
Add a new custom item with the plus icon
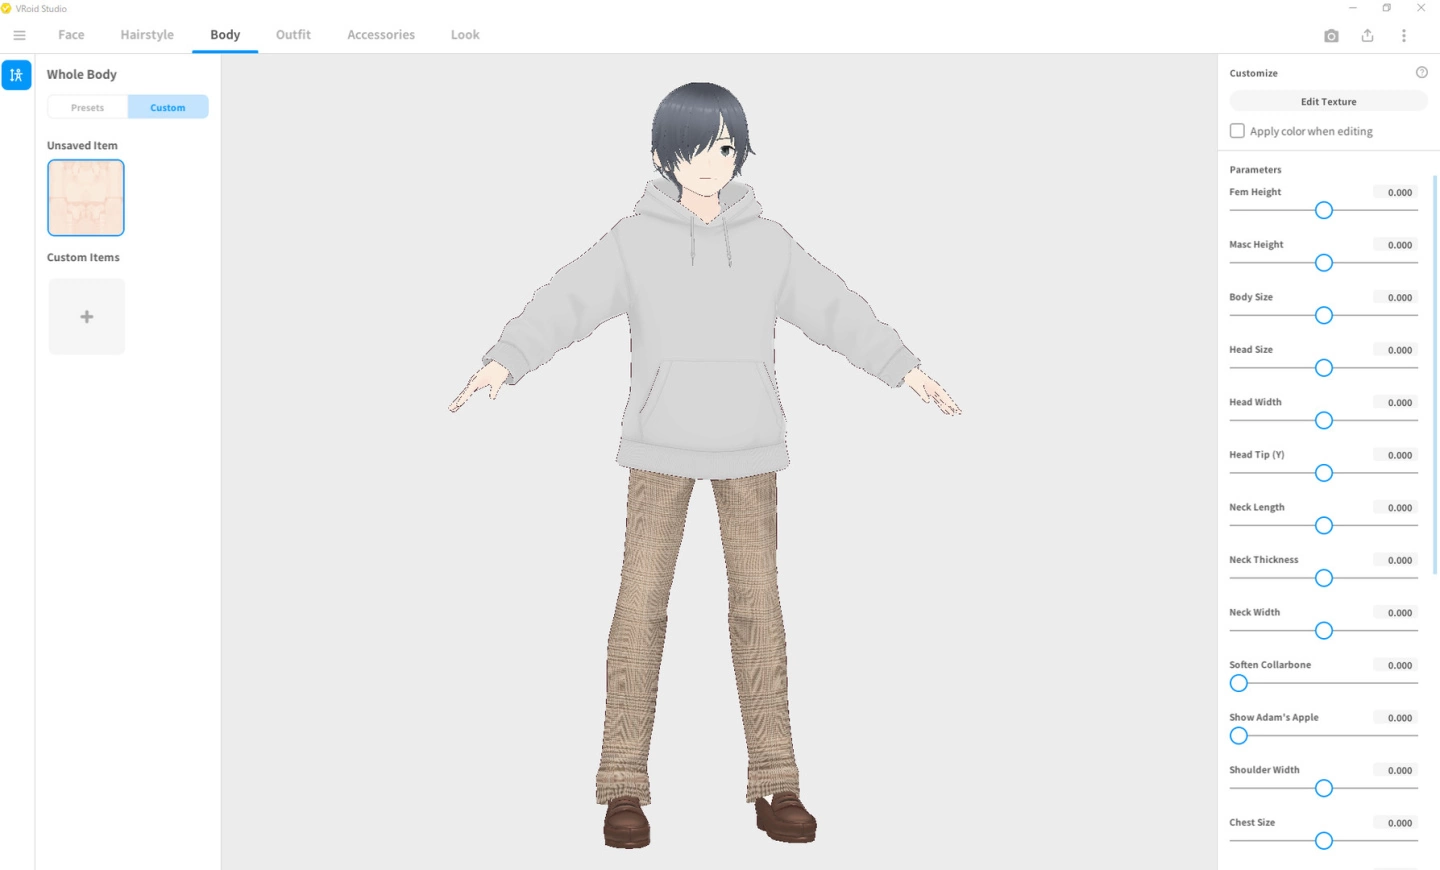(86, 316)
